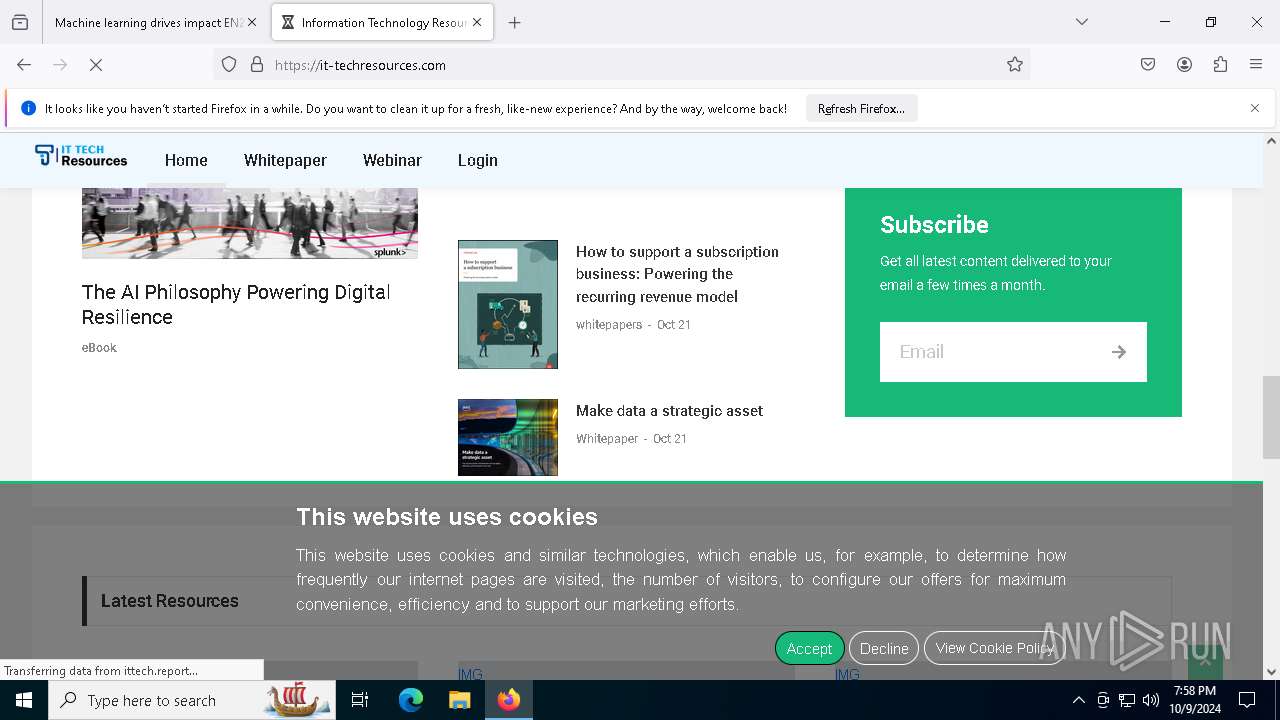Open Make data a strategic asset thumbnail
This screenshot has height=720, width=1280.
coord(508,437)
